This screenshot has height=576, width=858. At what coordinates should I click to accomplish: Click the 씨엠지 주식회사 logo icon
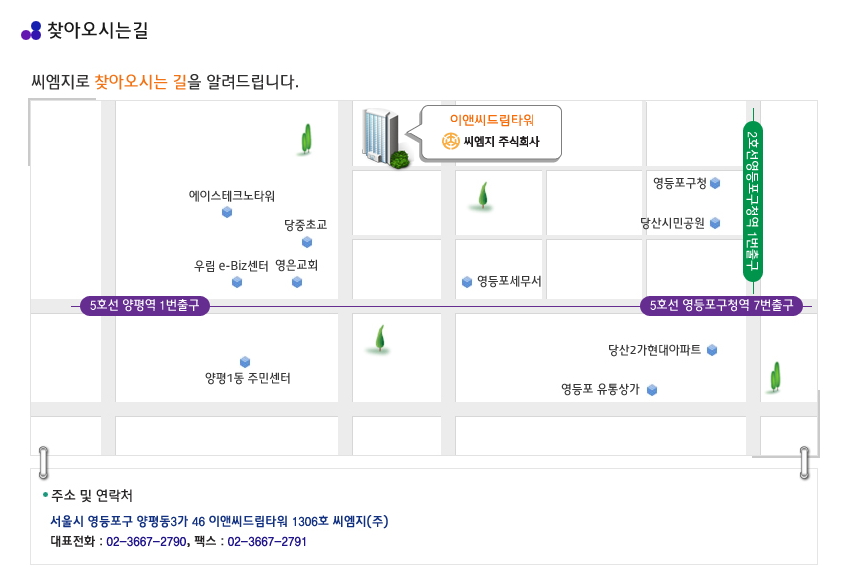[x=451, y=142]
